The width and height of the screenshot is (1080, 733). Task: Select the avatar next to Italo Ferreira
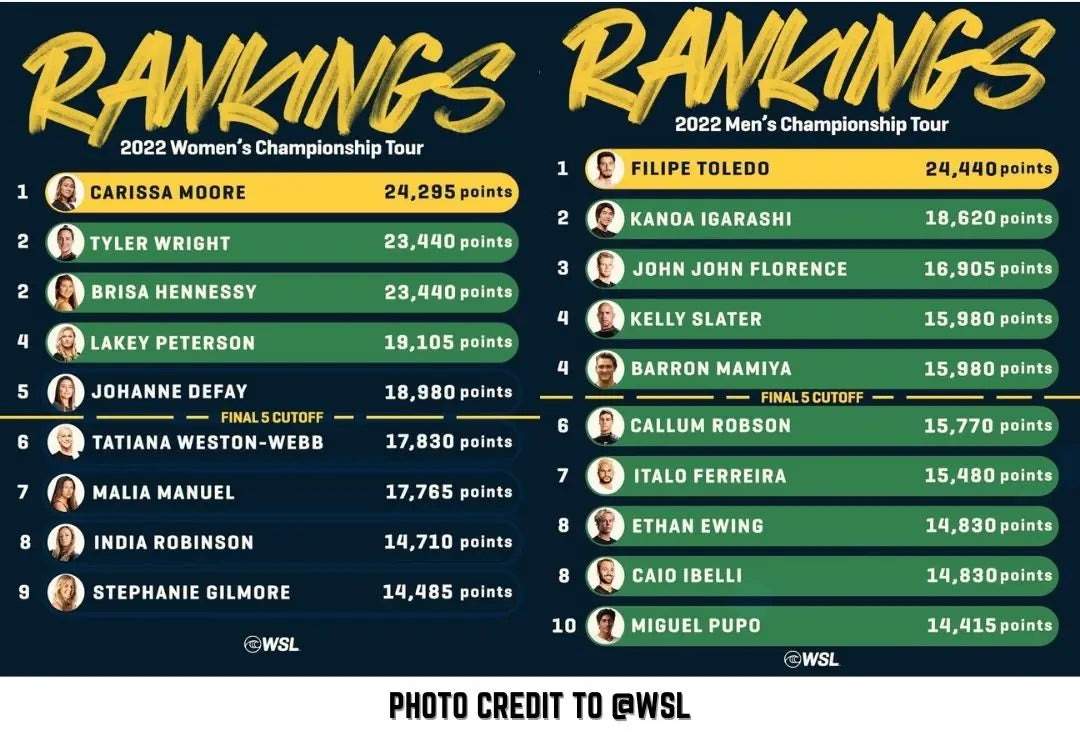(604, 476)
